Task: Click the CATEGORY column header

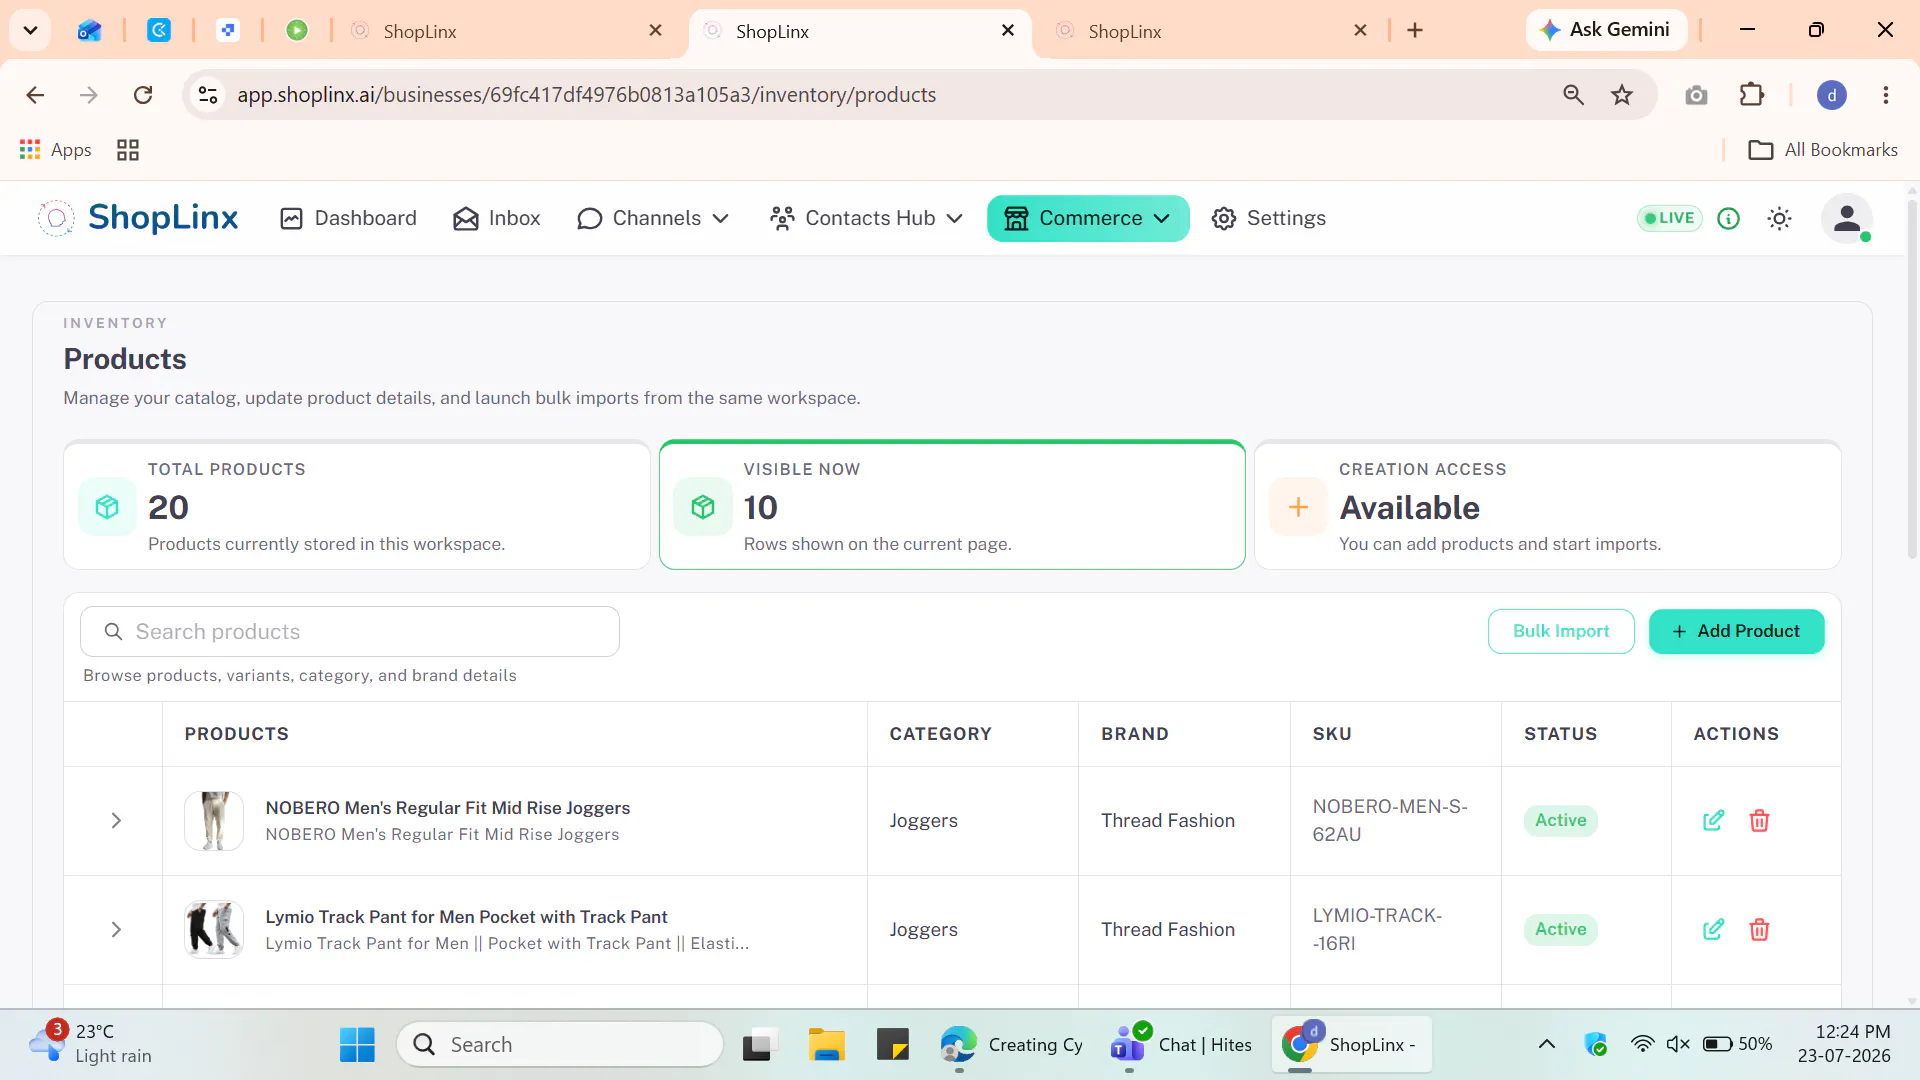Action: click(940, 734)
